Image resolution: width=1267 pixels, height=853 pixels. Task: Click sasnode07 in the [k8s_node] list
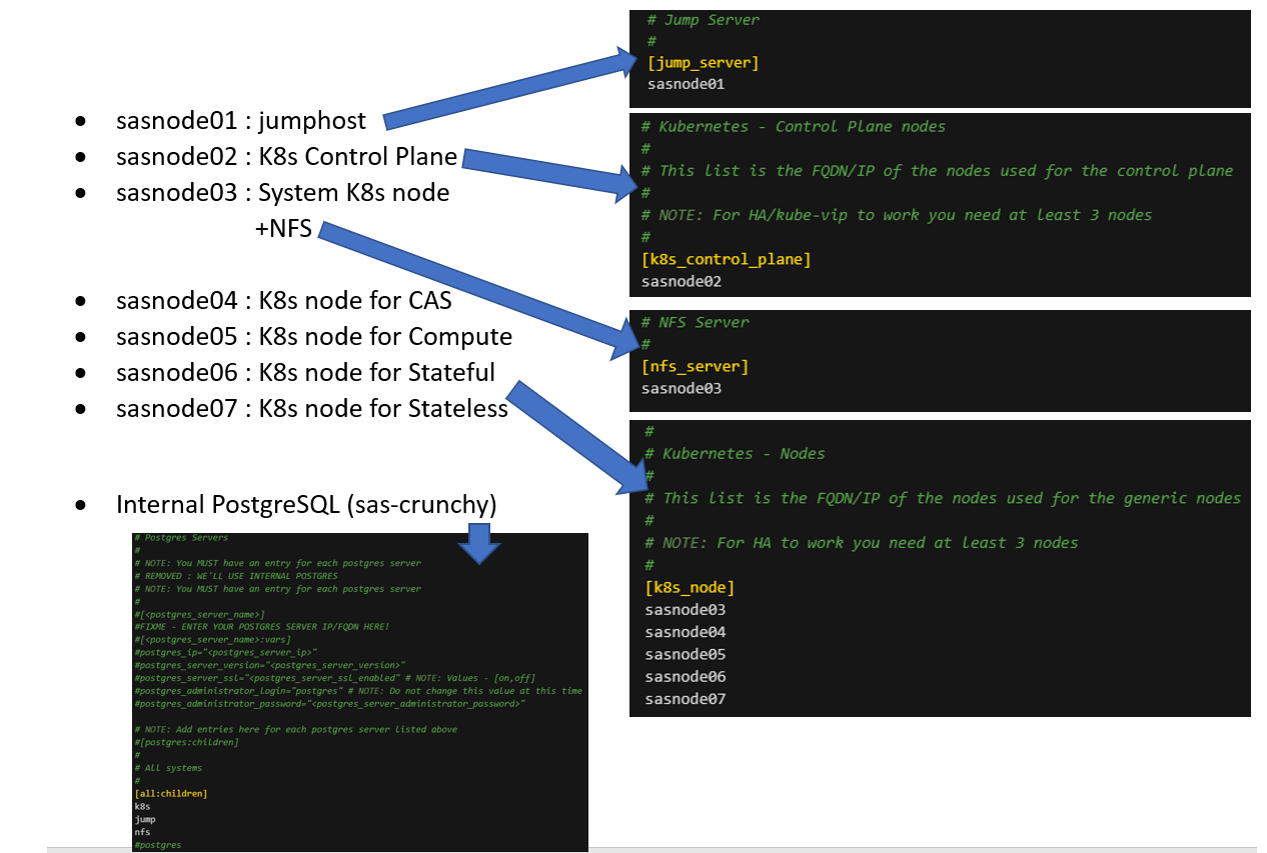pyautogui.click(x=685, y=698)
